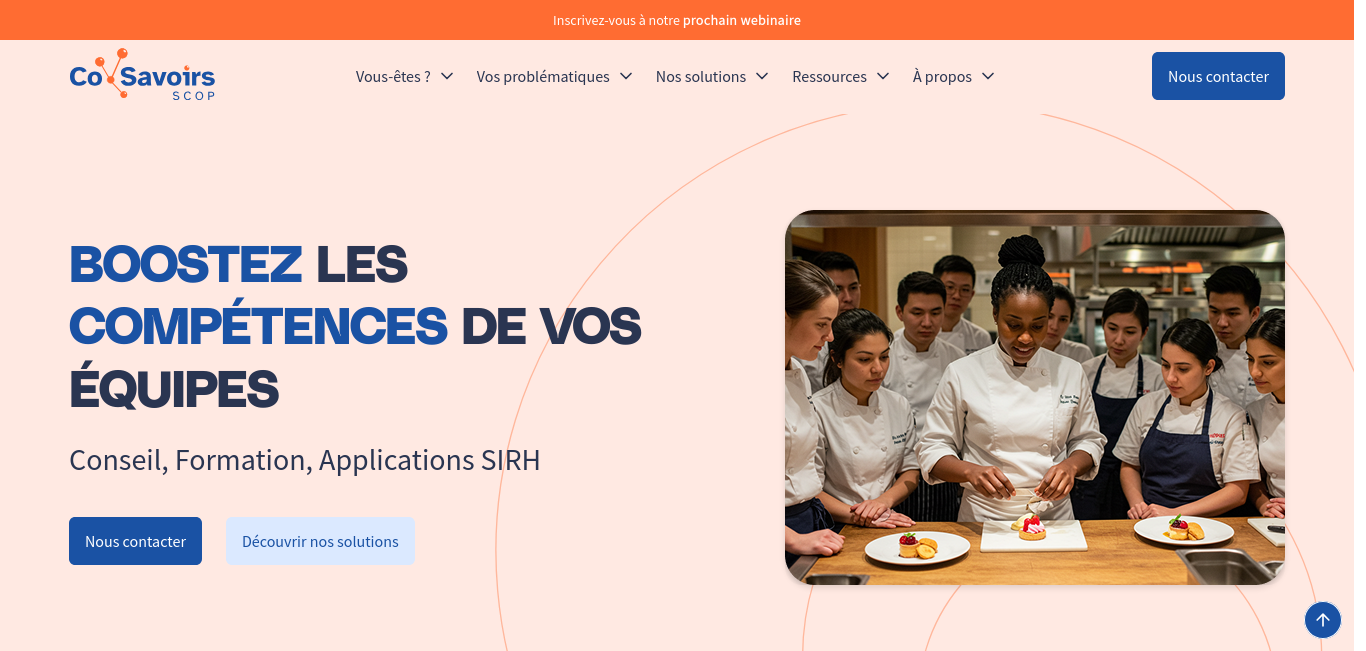
Task: Click Découvrir nos solutions button
Action: click(320, 541)
